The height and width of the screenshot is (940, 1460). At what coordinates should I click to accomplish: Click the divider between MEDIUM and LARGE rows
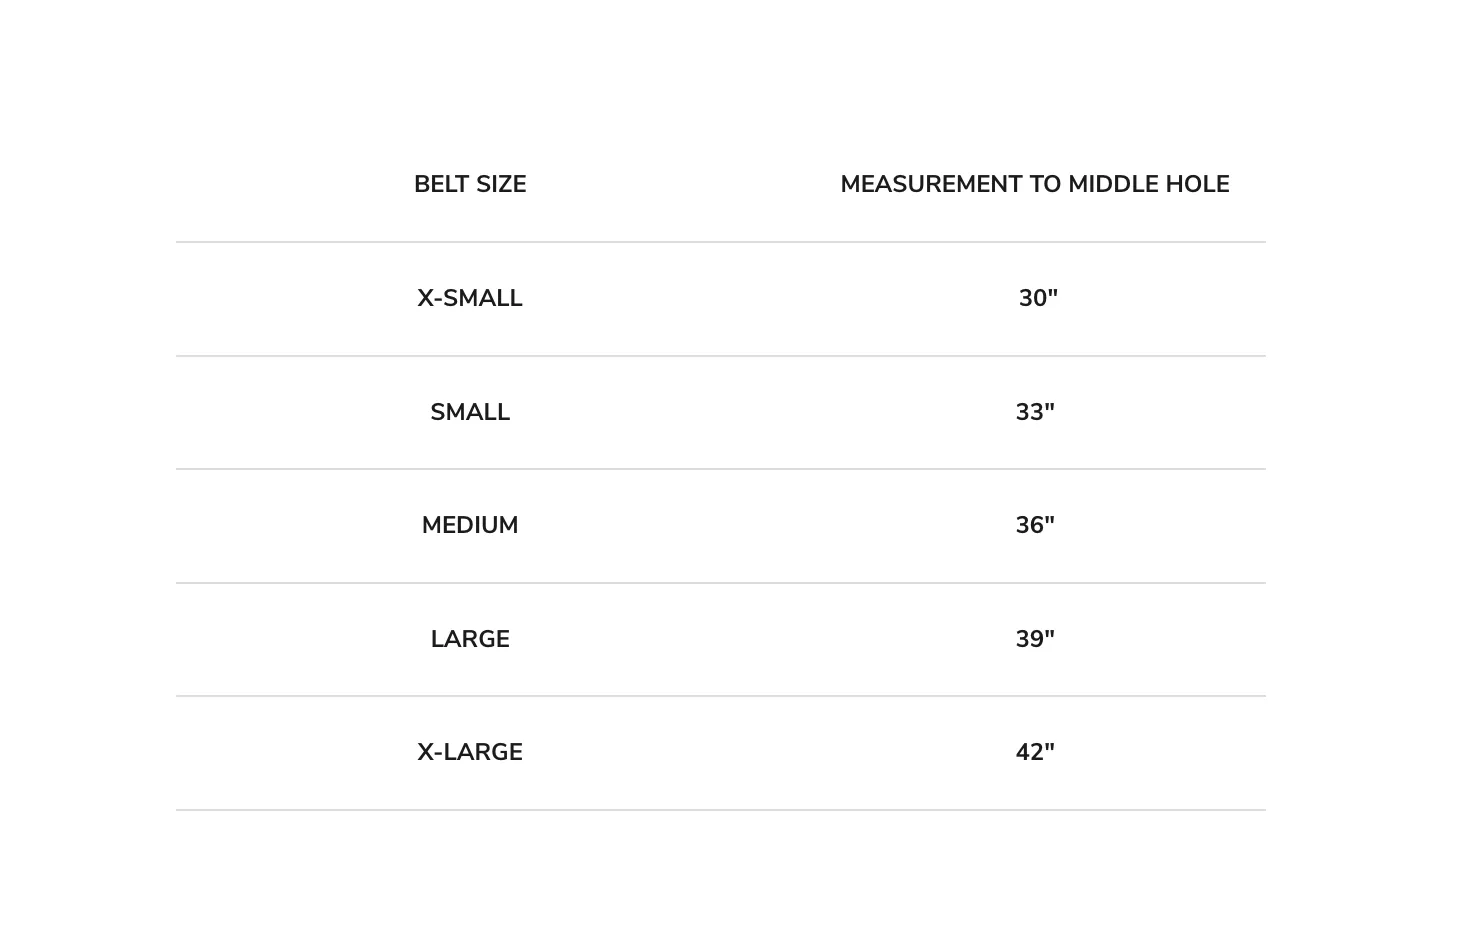721,583
